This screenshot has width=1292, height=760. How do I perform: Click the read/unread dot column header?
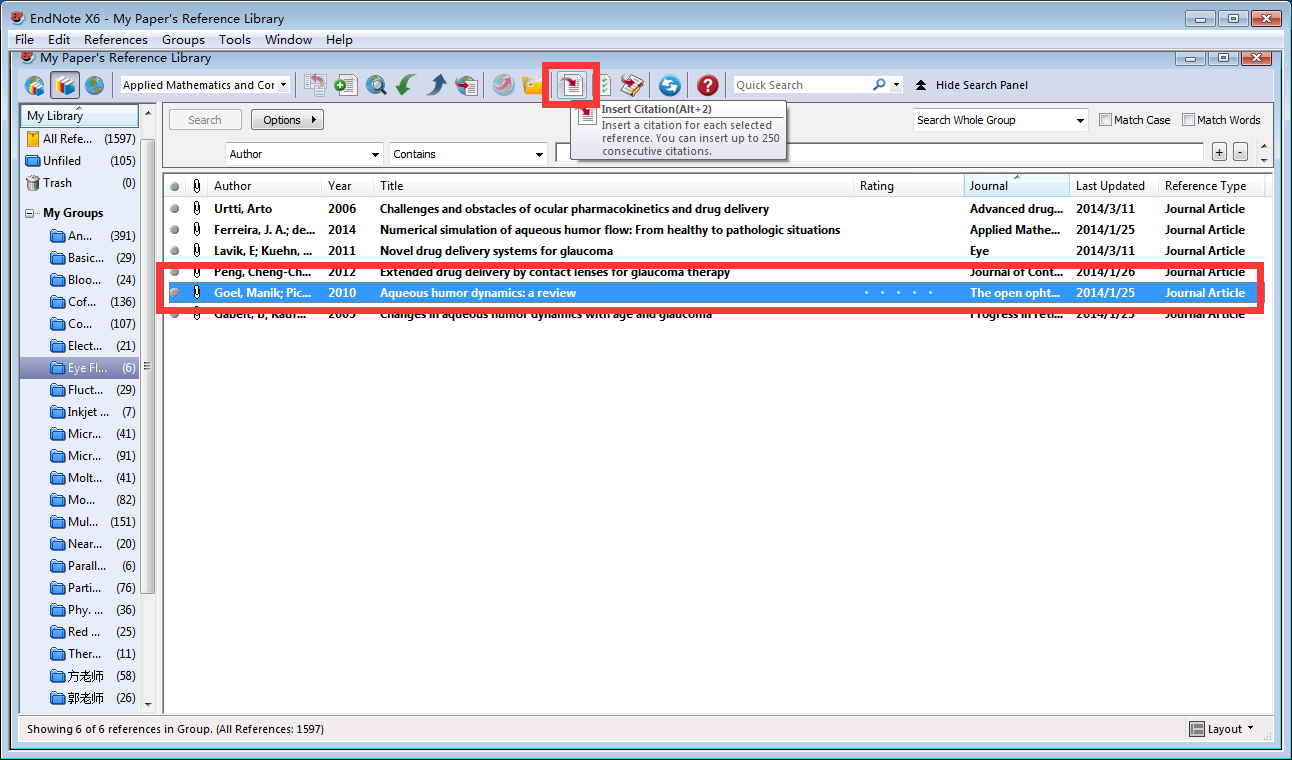click(x=175, y=186)
